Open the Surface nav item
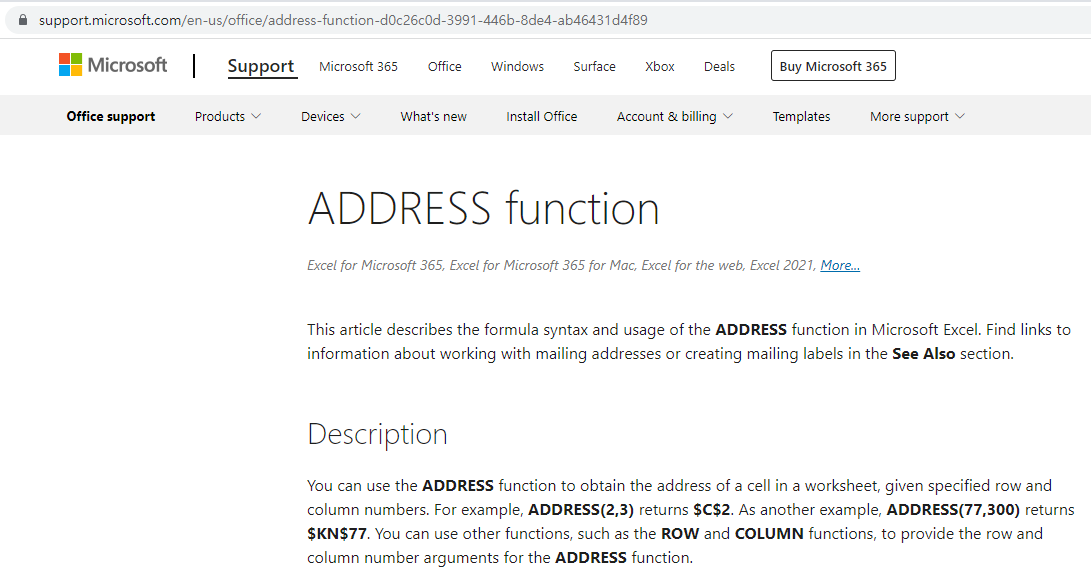The height and width of the screenshot is (581, 1091). pos(594,66)
